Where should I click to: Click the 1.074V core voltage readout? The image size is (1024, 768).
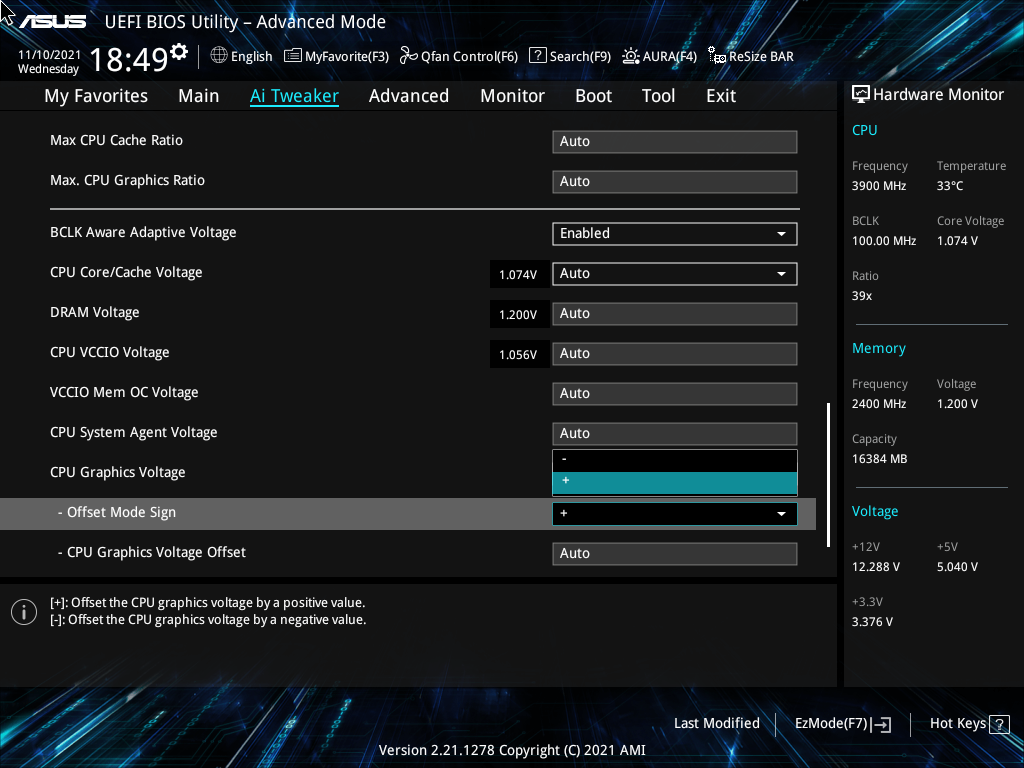[518, 275]
